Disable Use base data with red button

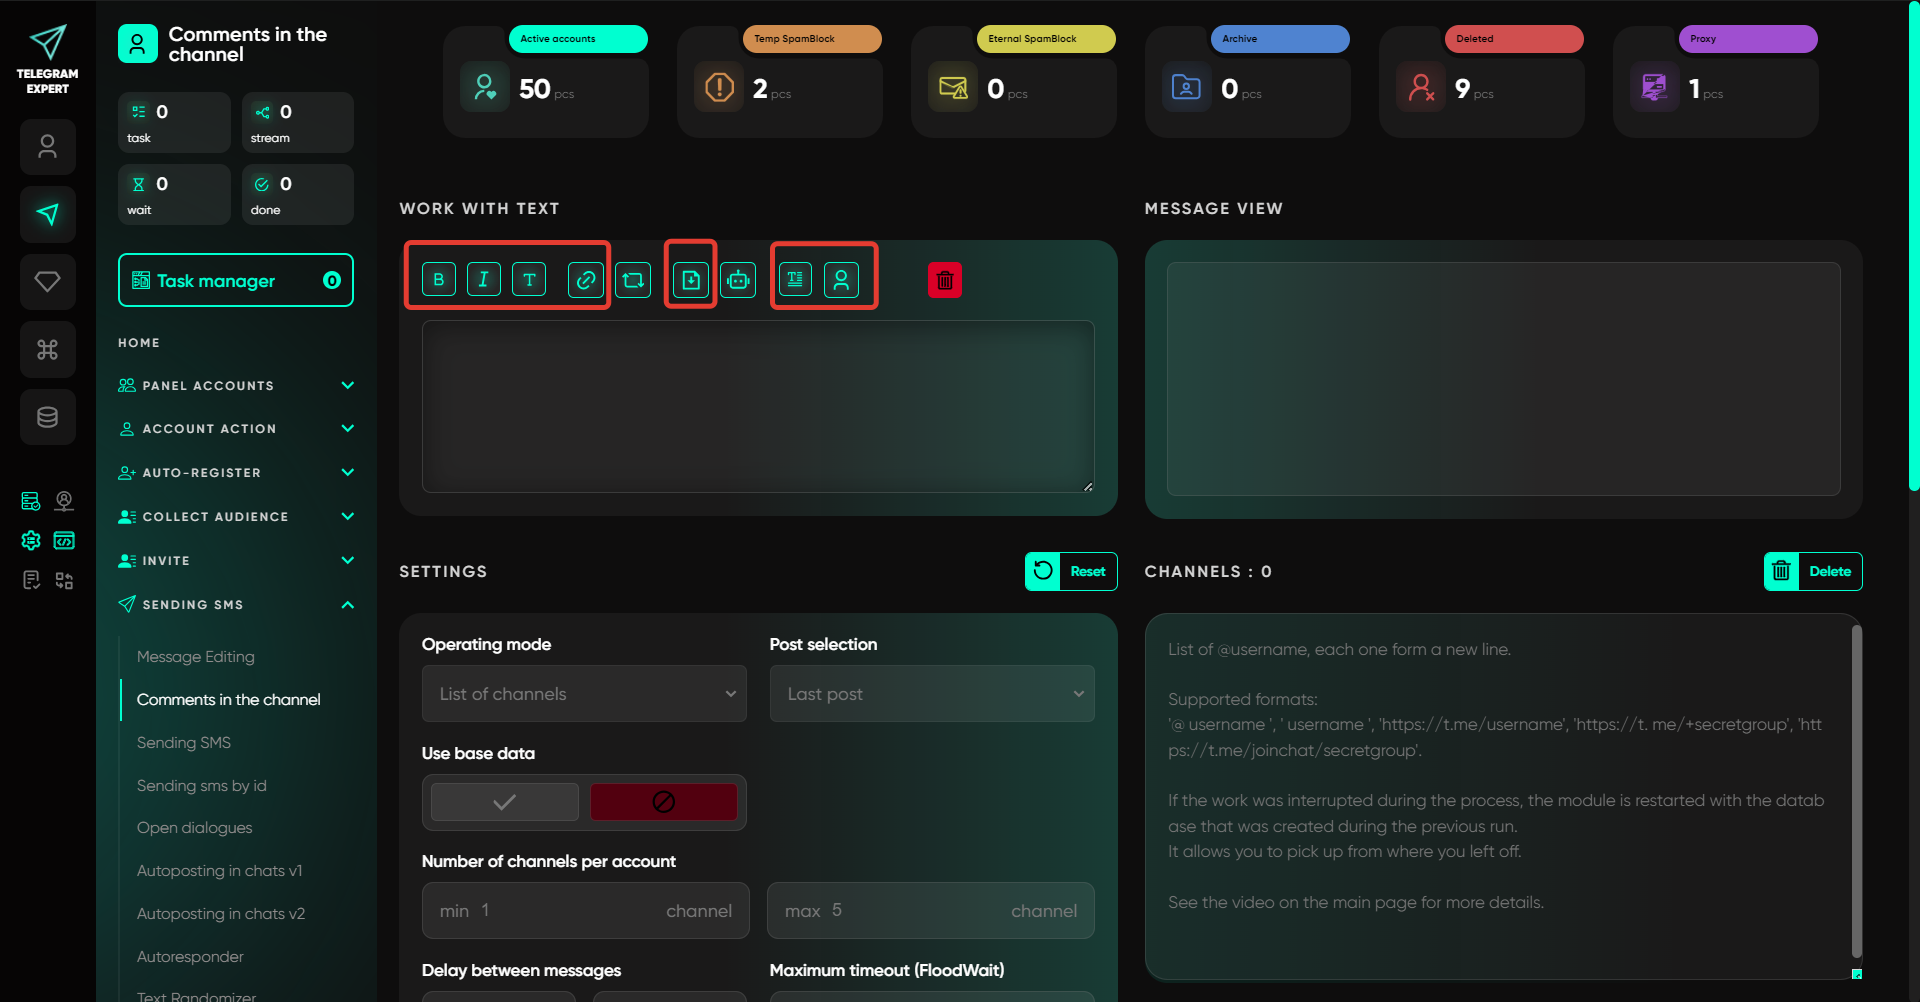tap(663, 802)
